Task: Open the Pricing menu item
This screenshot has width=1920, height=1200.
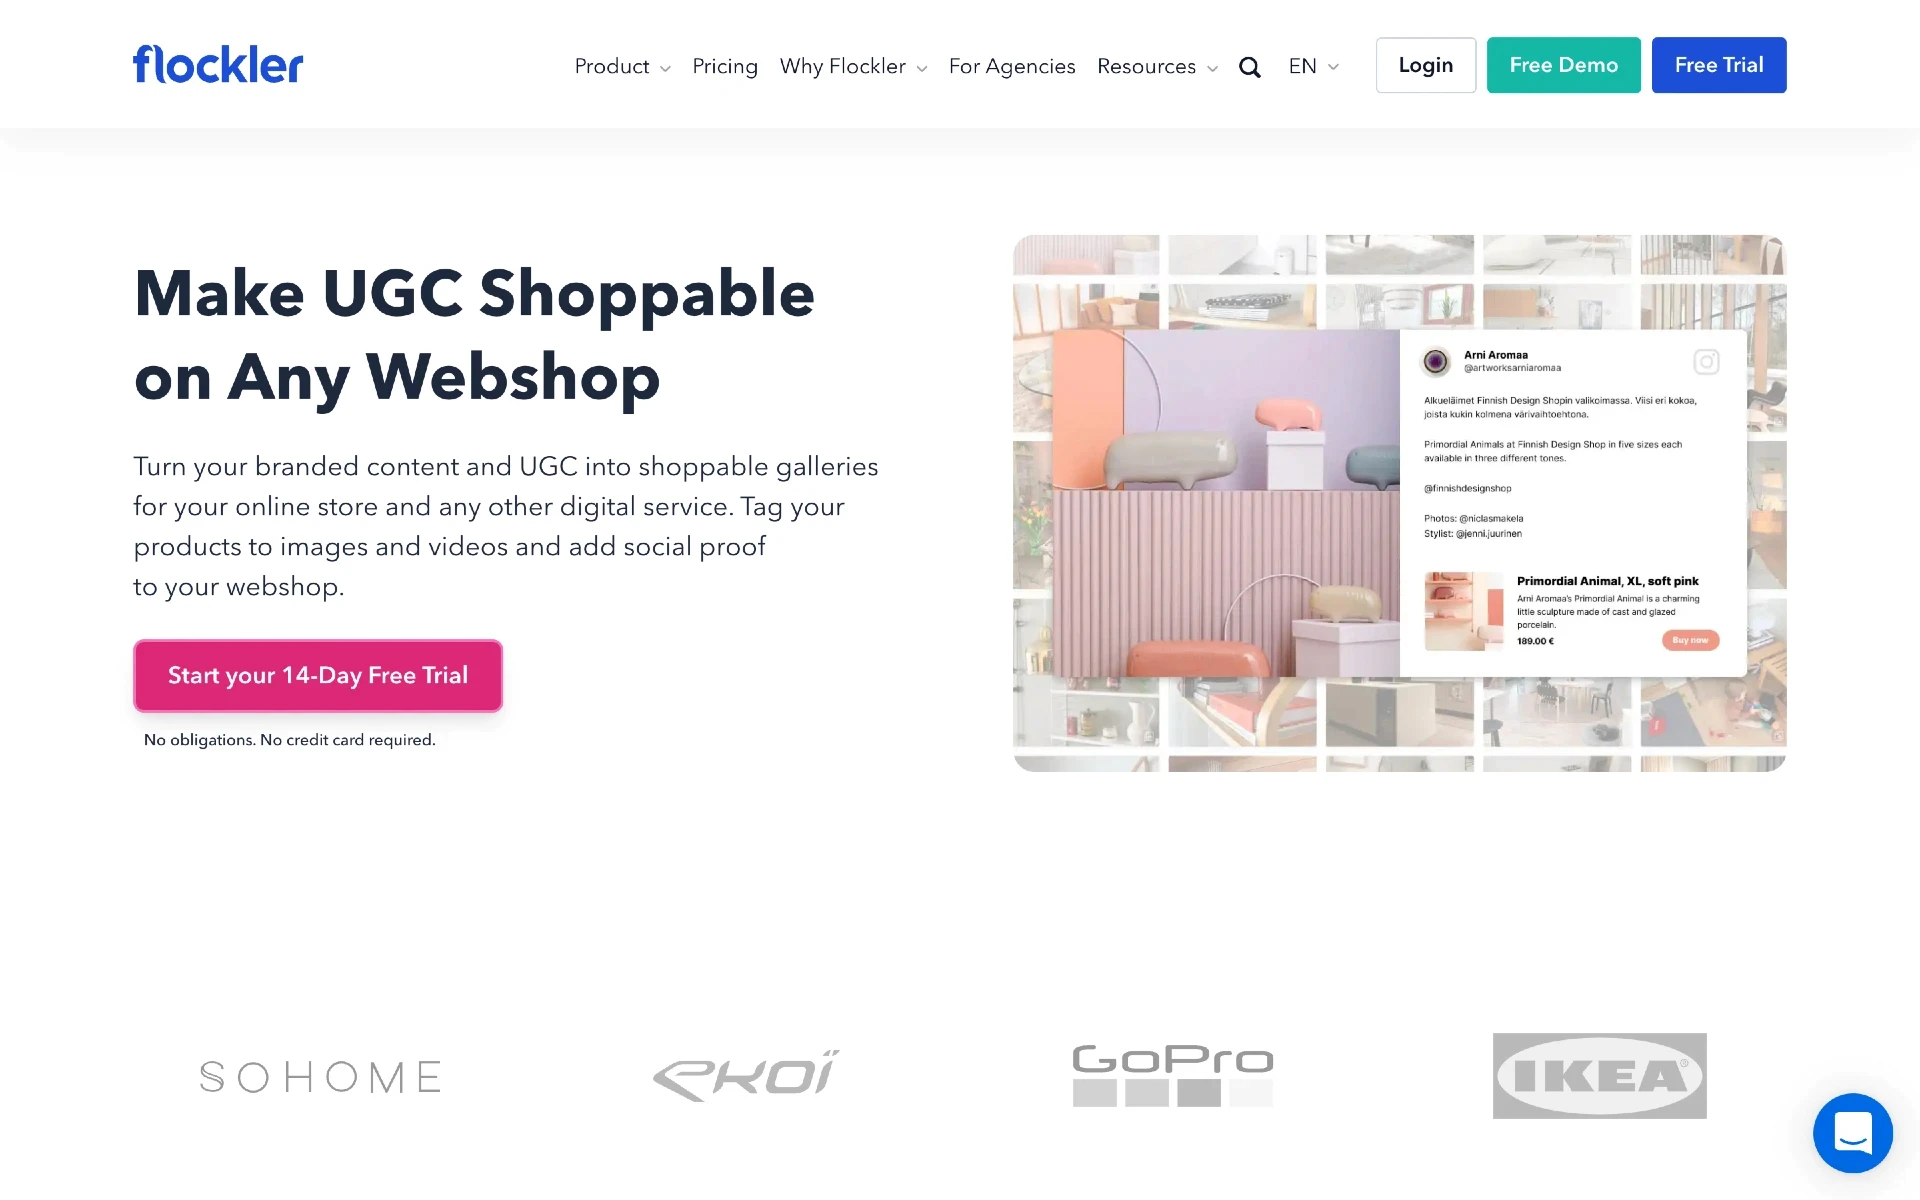Action: click(x=724, y=65)
